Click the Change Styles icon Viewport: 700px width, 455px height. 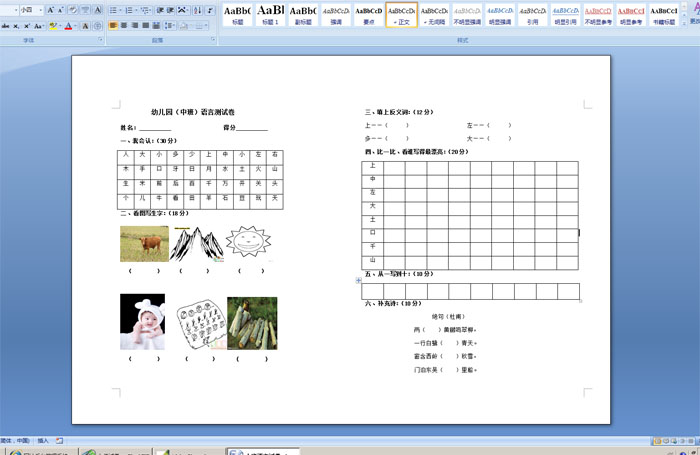[x=695, y=13]
